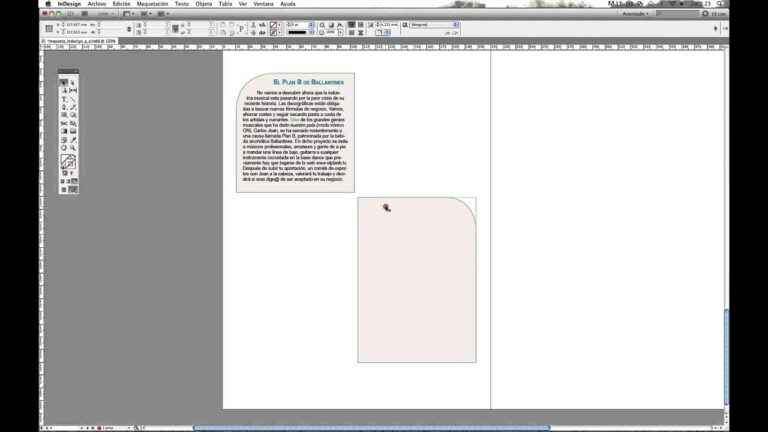This screenshot has width=768, height=432.
Task: Click the fx effects icon in Control panel
Action: tap(340, 24)
